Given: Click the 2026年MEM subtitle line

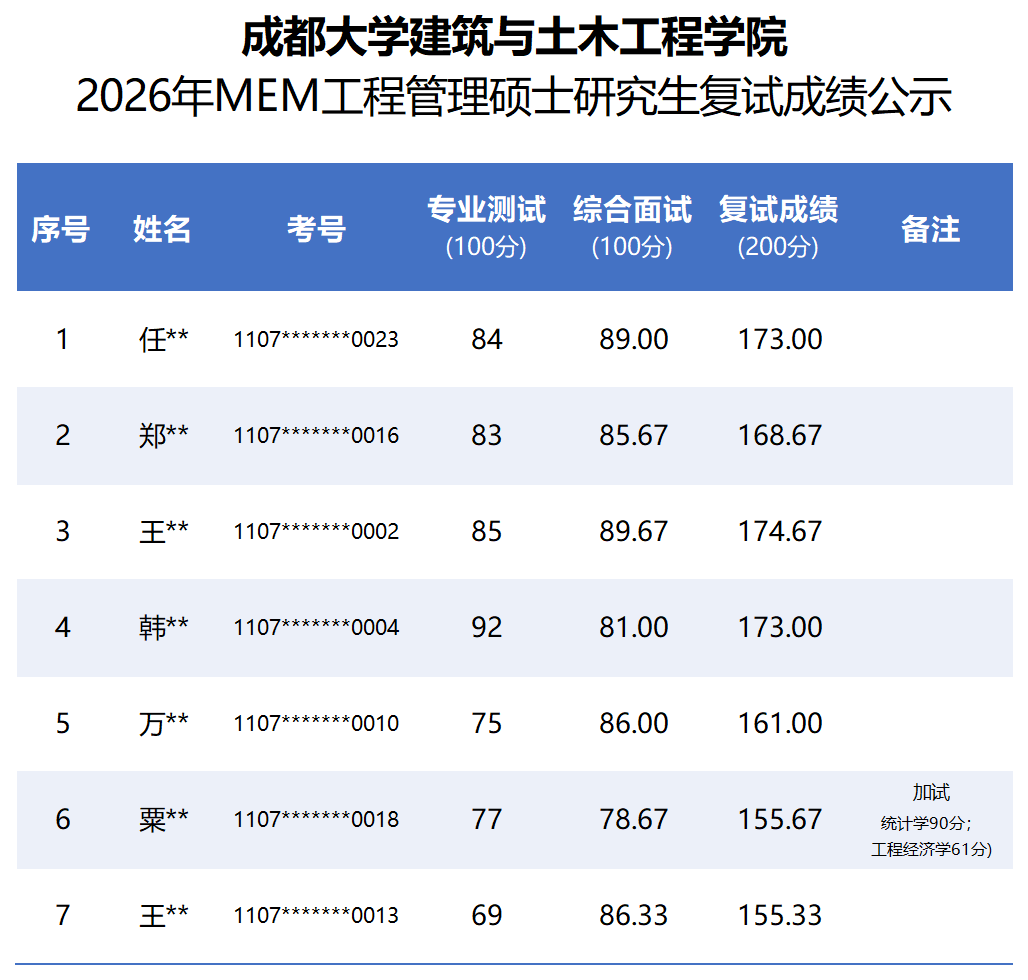Looking at the screenshot, I should coord(514,96).
